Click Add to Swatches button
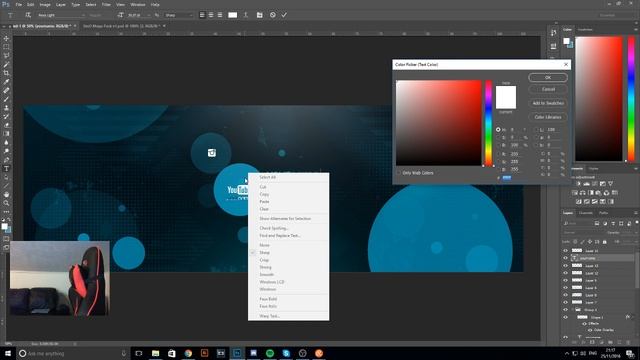The height and width of the screenshot is (360, 640). pos(548,103)
